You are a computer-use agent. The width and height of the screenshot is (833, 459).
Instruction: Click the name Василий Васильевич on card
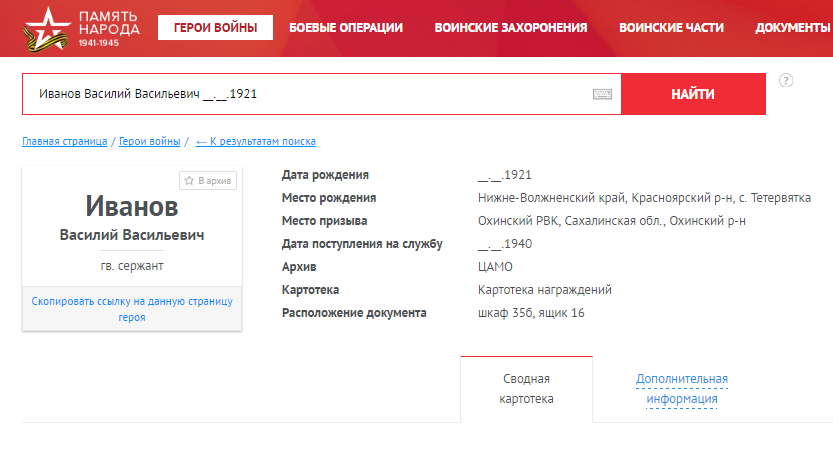coord(132,235)
